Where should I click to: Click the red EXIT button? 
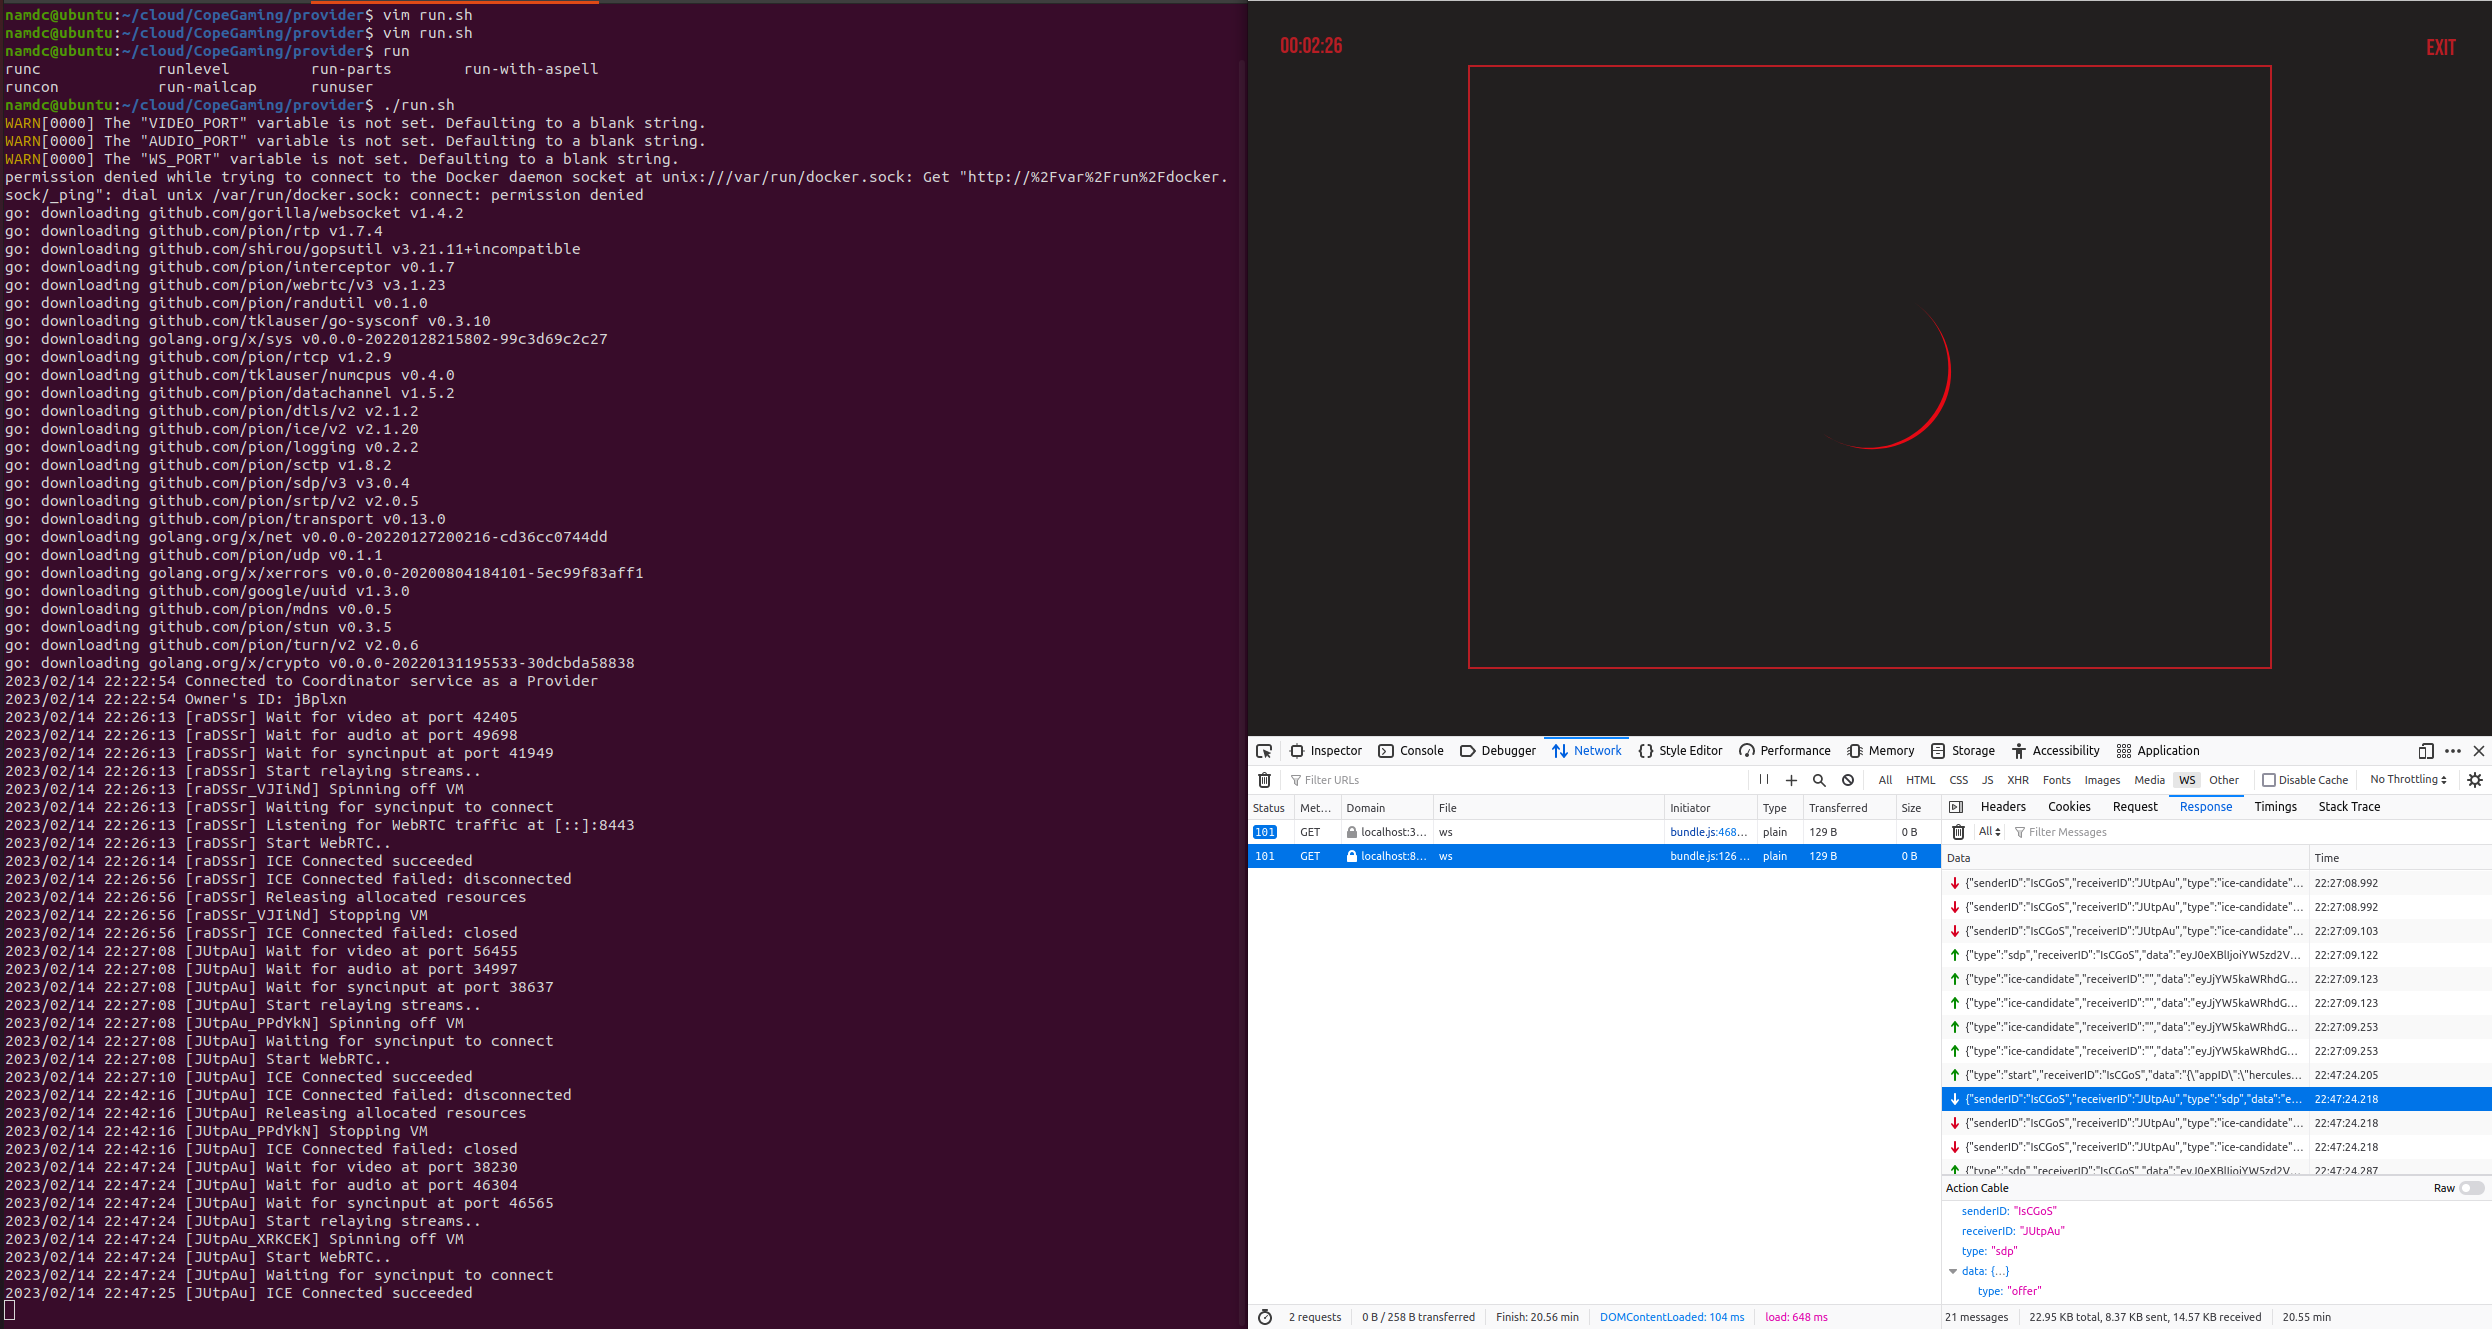(2440, 47)
